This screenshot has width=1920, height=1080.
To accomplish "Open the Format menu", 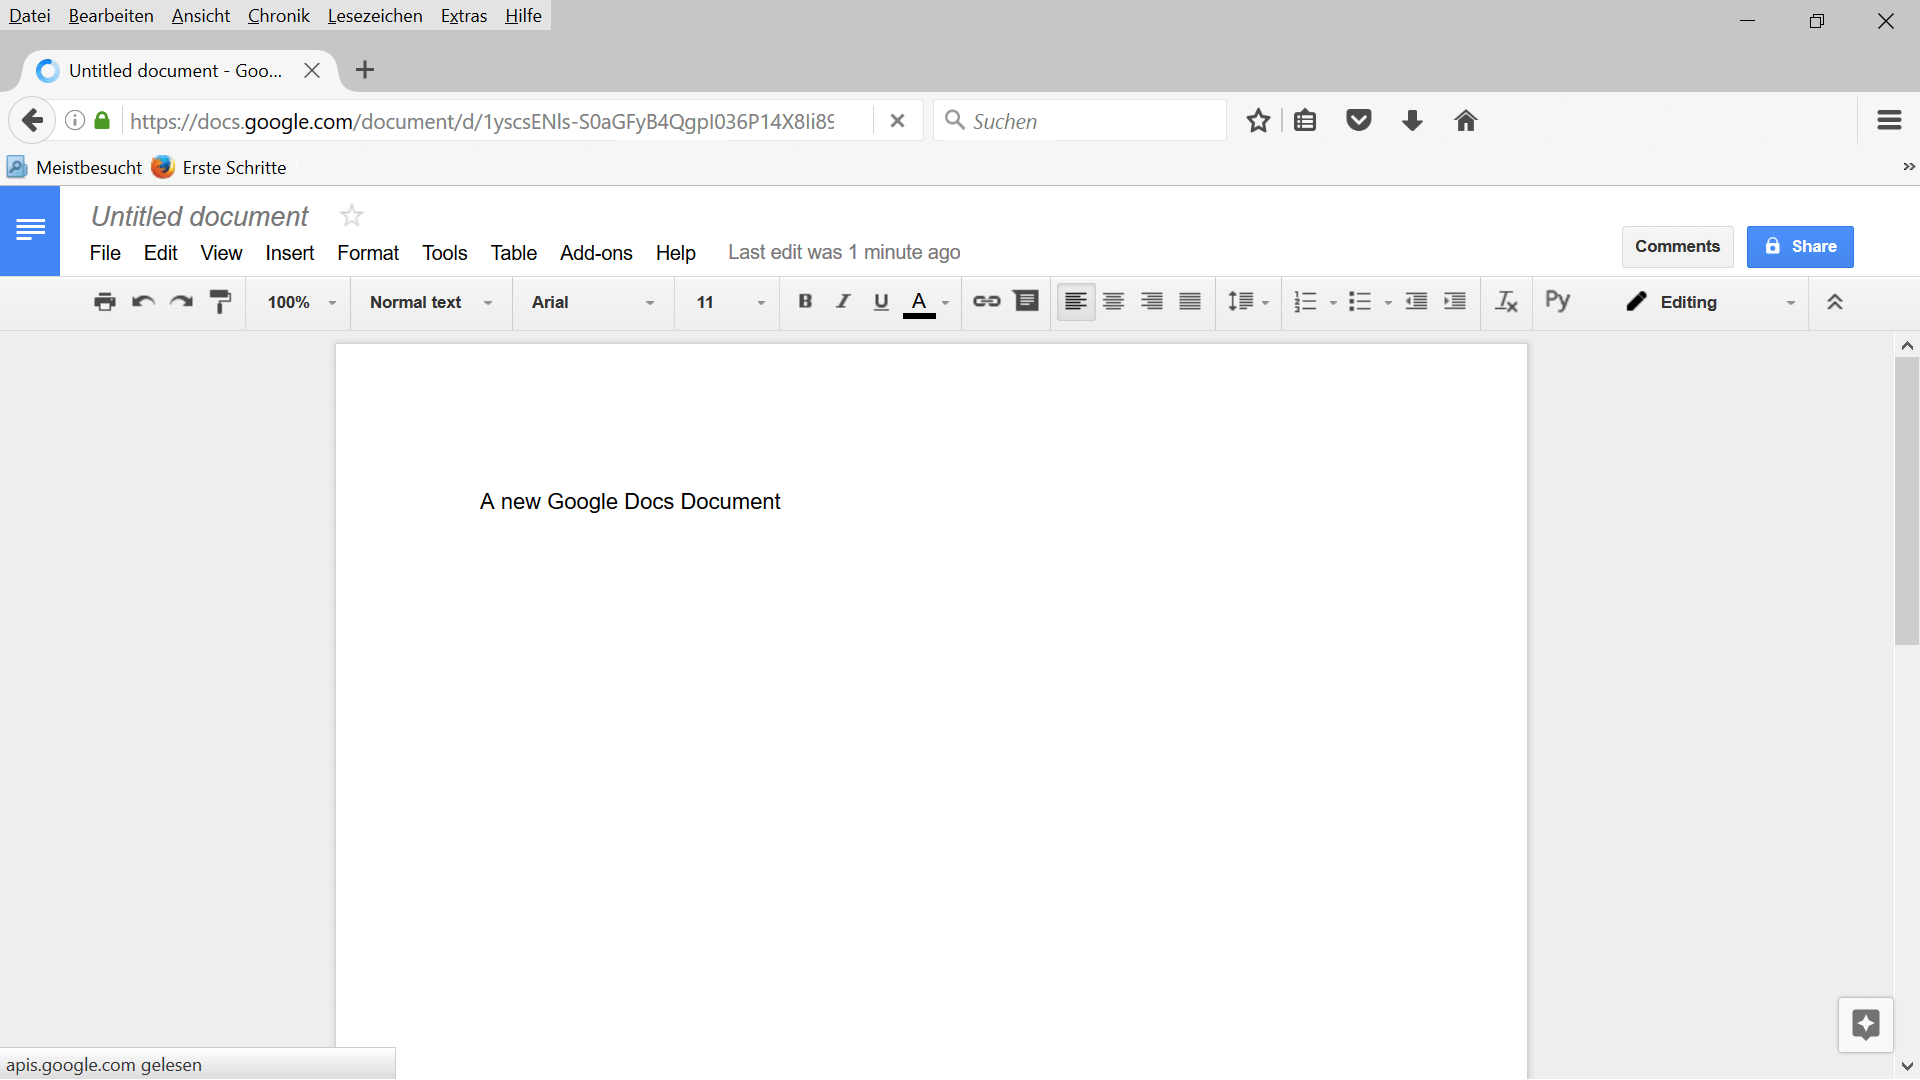I will 365,252.
